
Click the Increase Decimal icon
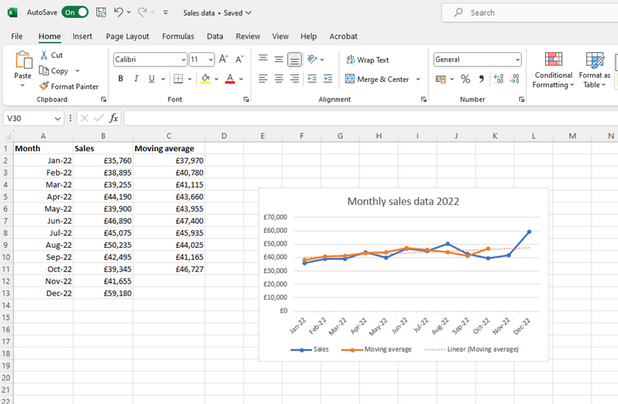(499, 79)
